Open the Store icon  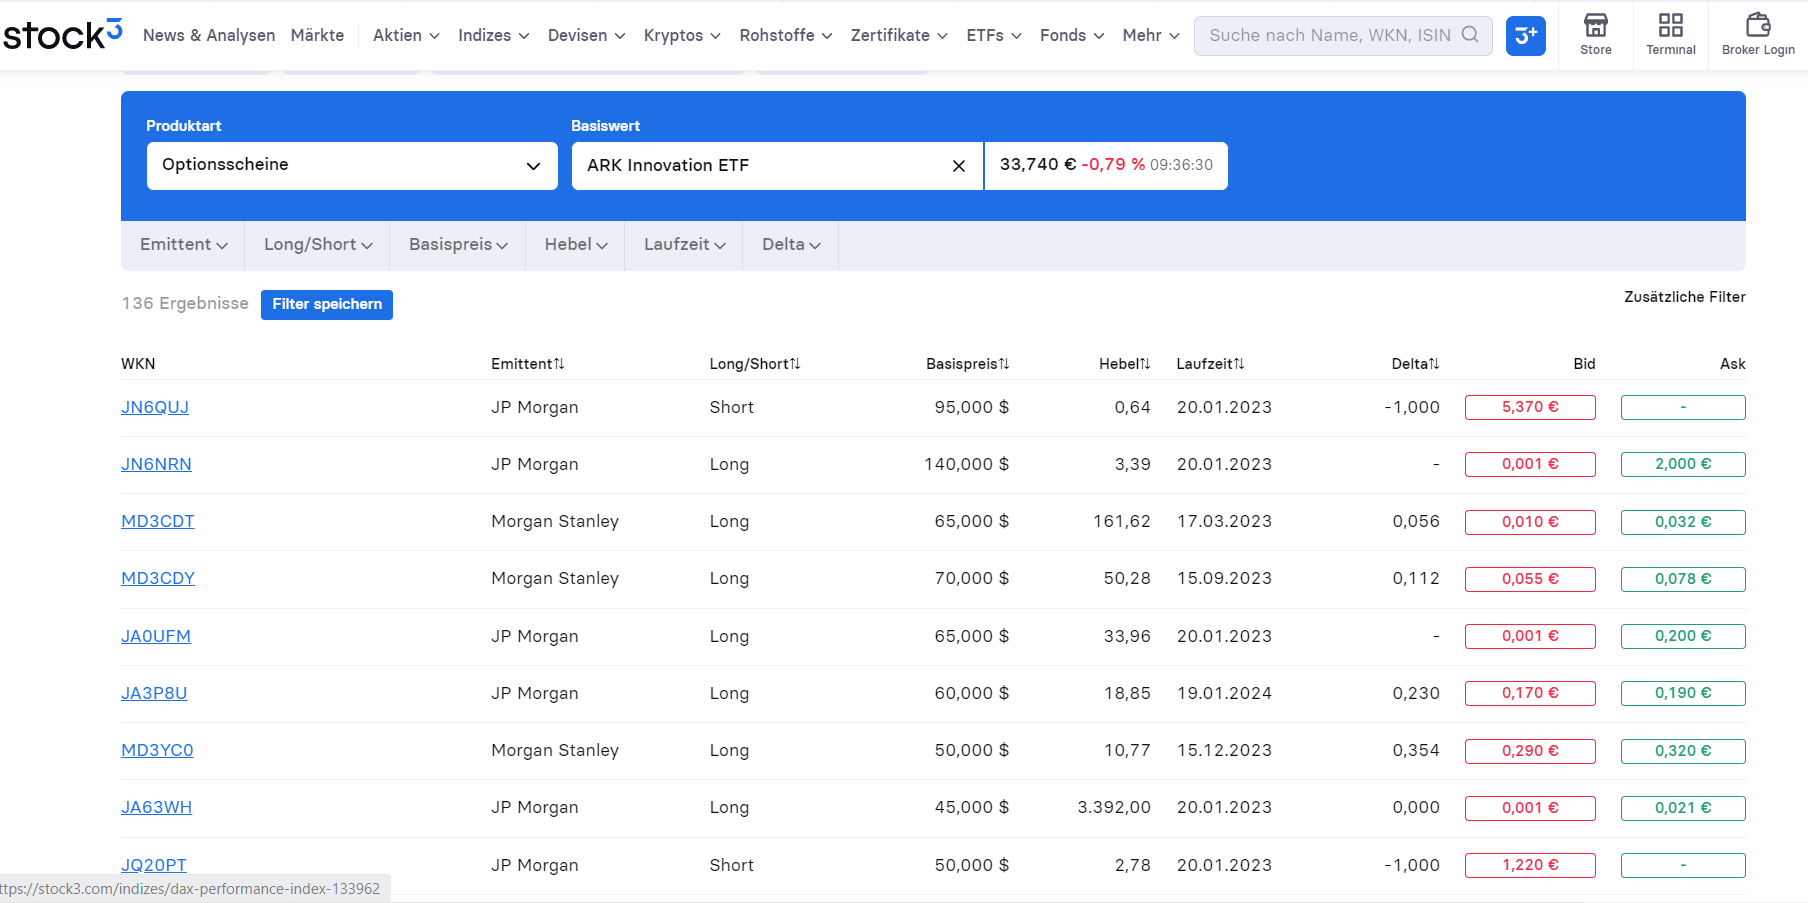pyautogui.click(x=1596, y=34)
